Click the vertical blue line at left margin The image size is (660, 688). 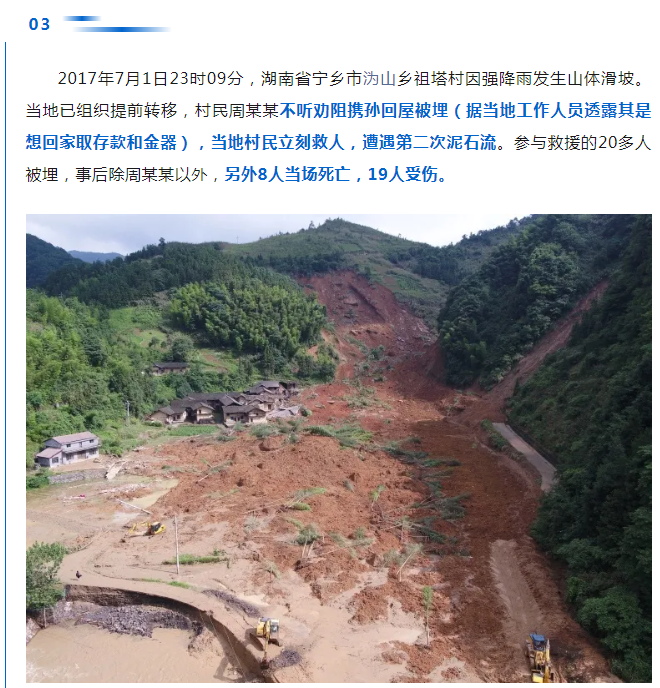(x=5, y=364)
